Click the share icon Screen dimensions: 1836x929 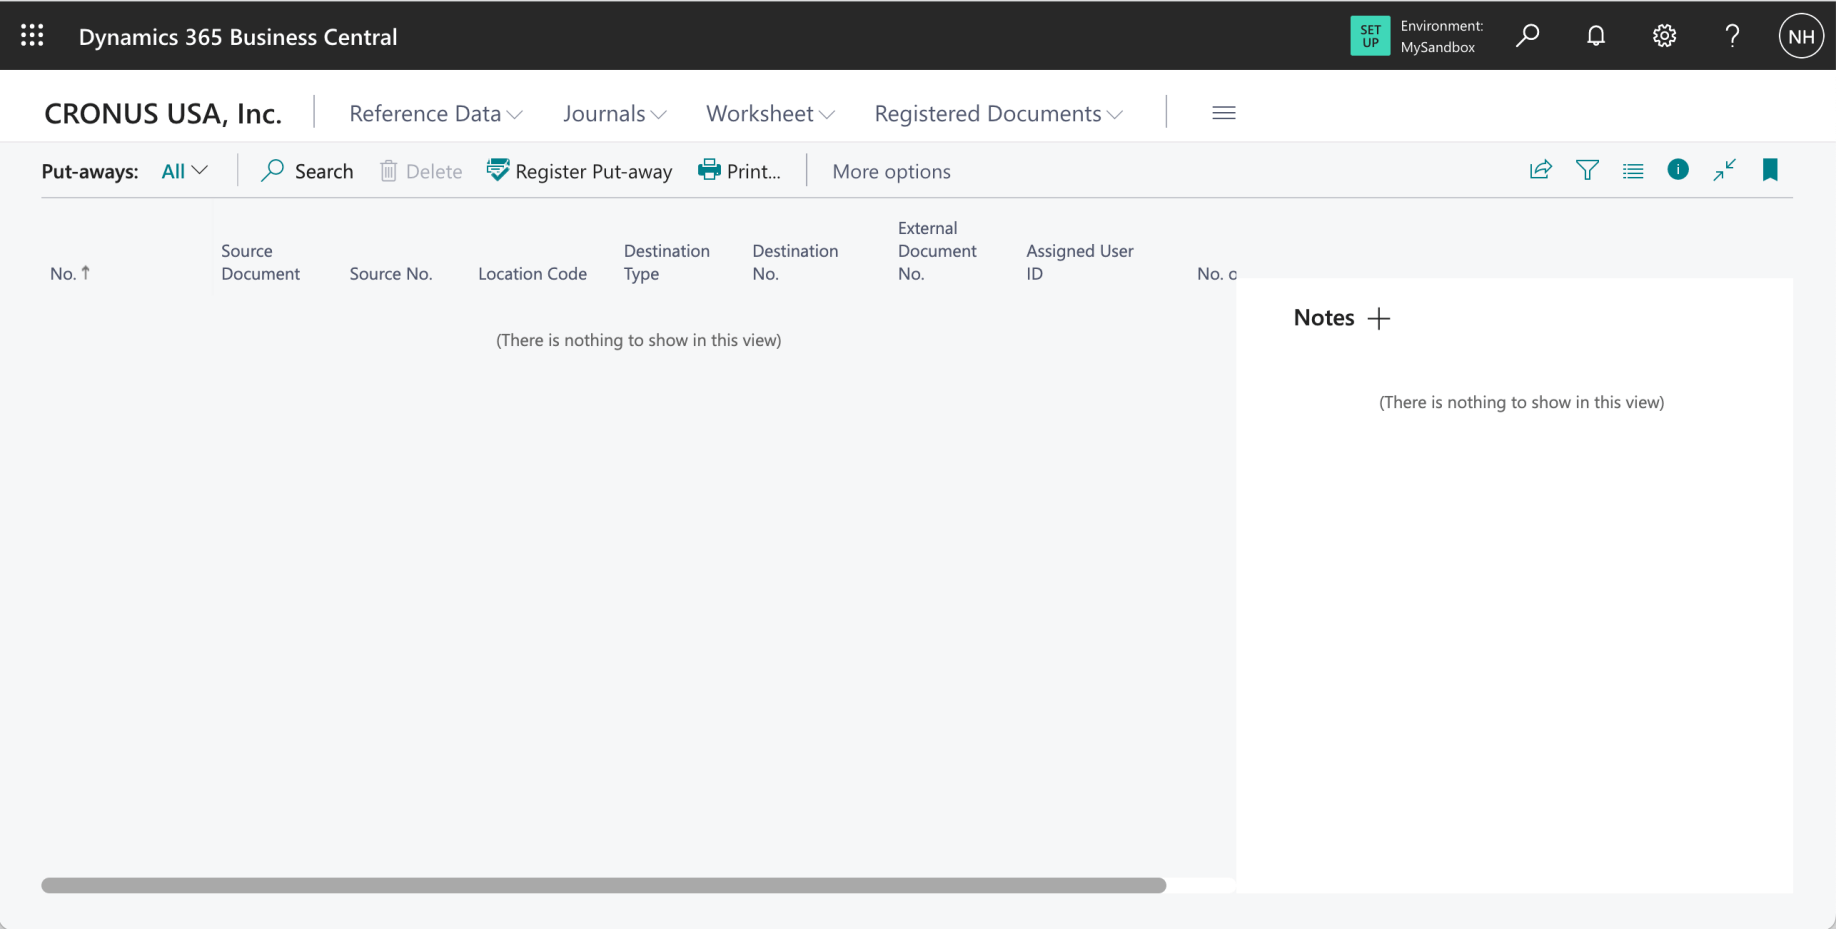[x=1541, y=170]
